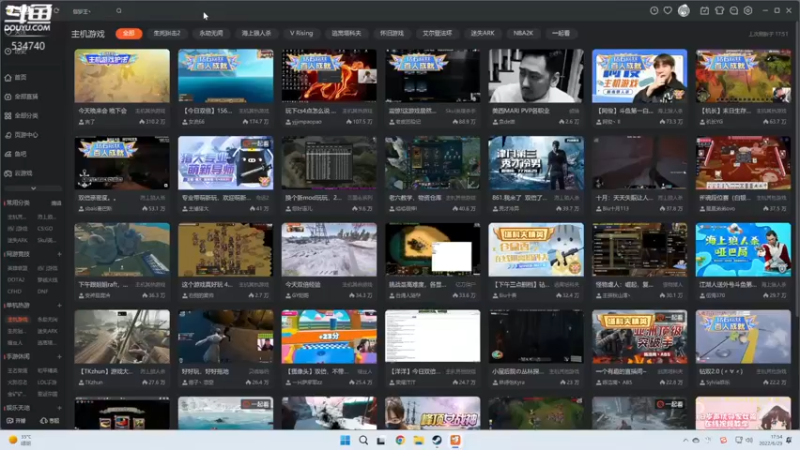The image size is (800, 450).
Task: Open the 美西MARI PVP stream thumbnail
Action: pos(536,76)
